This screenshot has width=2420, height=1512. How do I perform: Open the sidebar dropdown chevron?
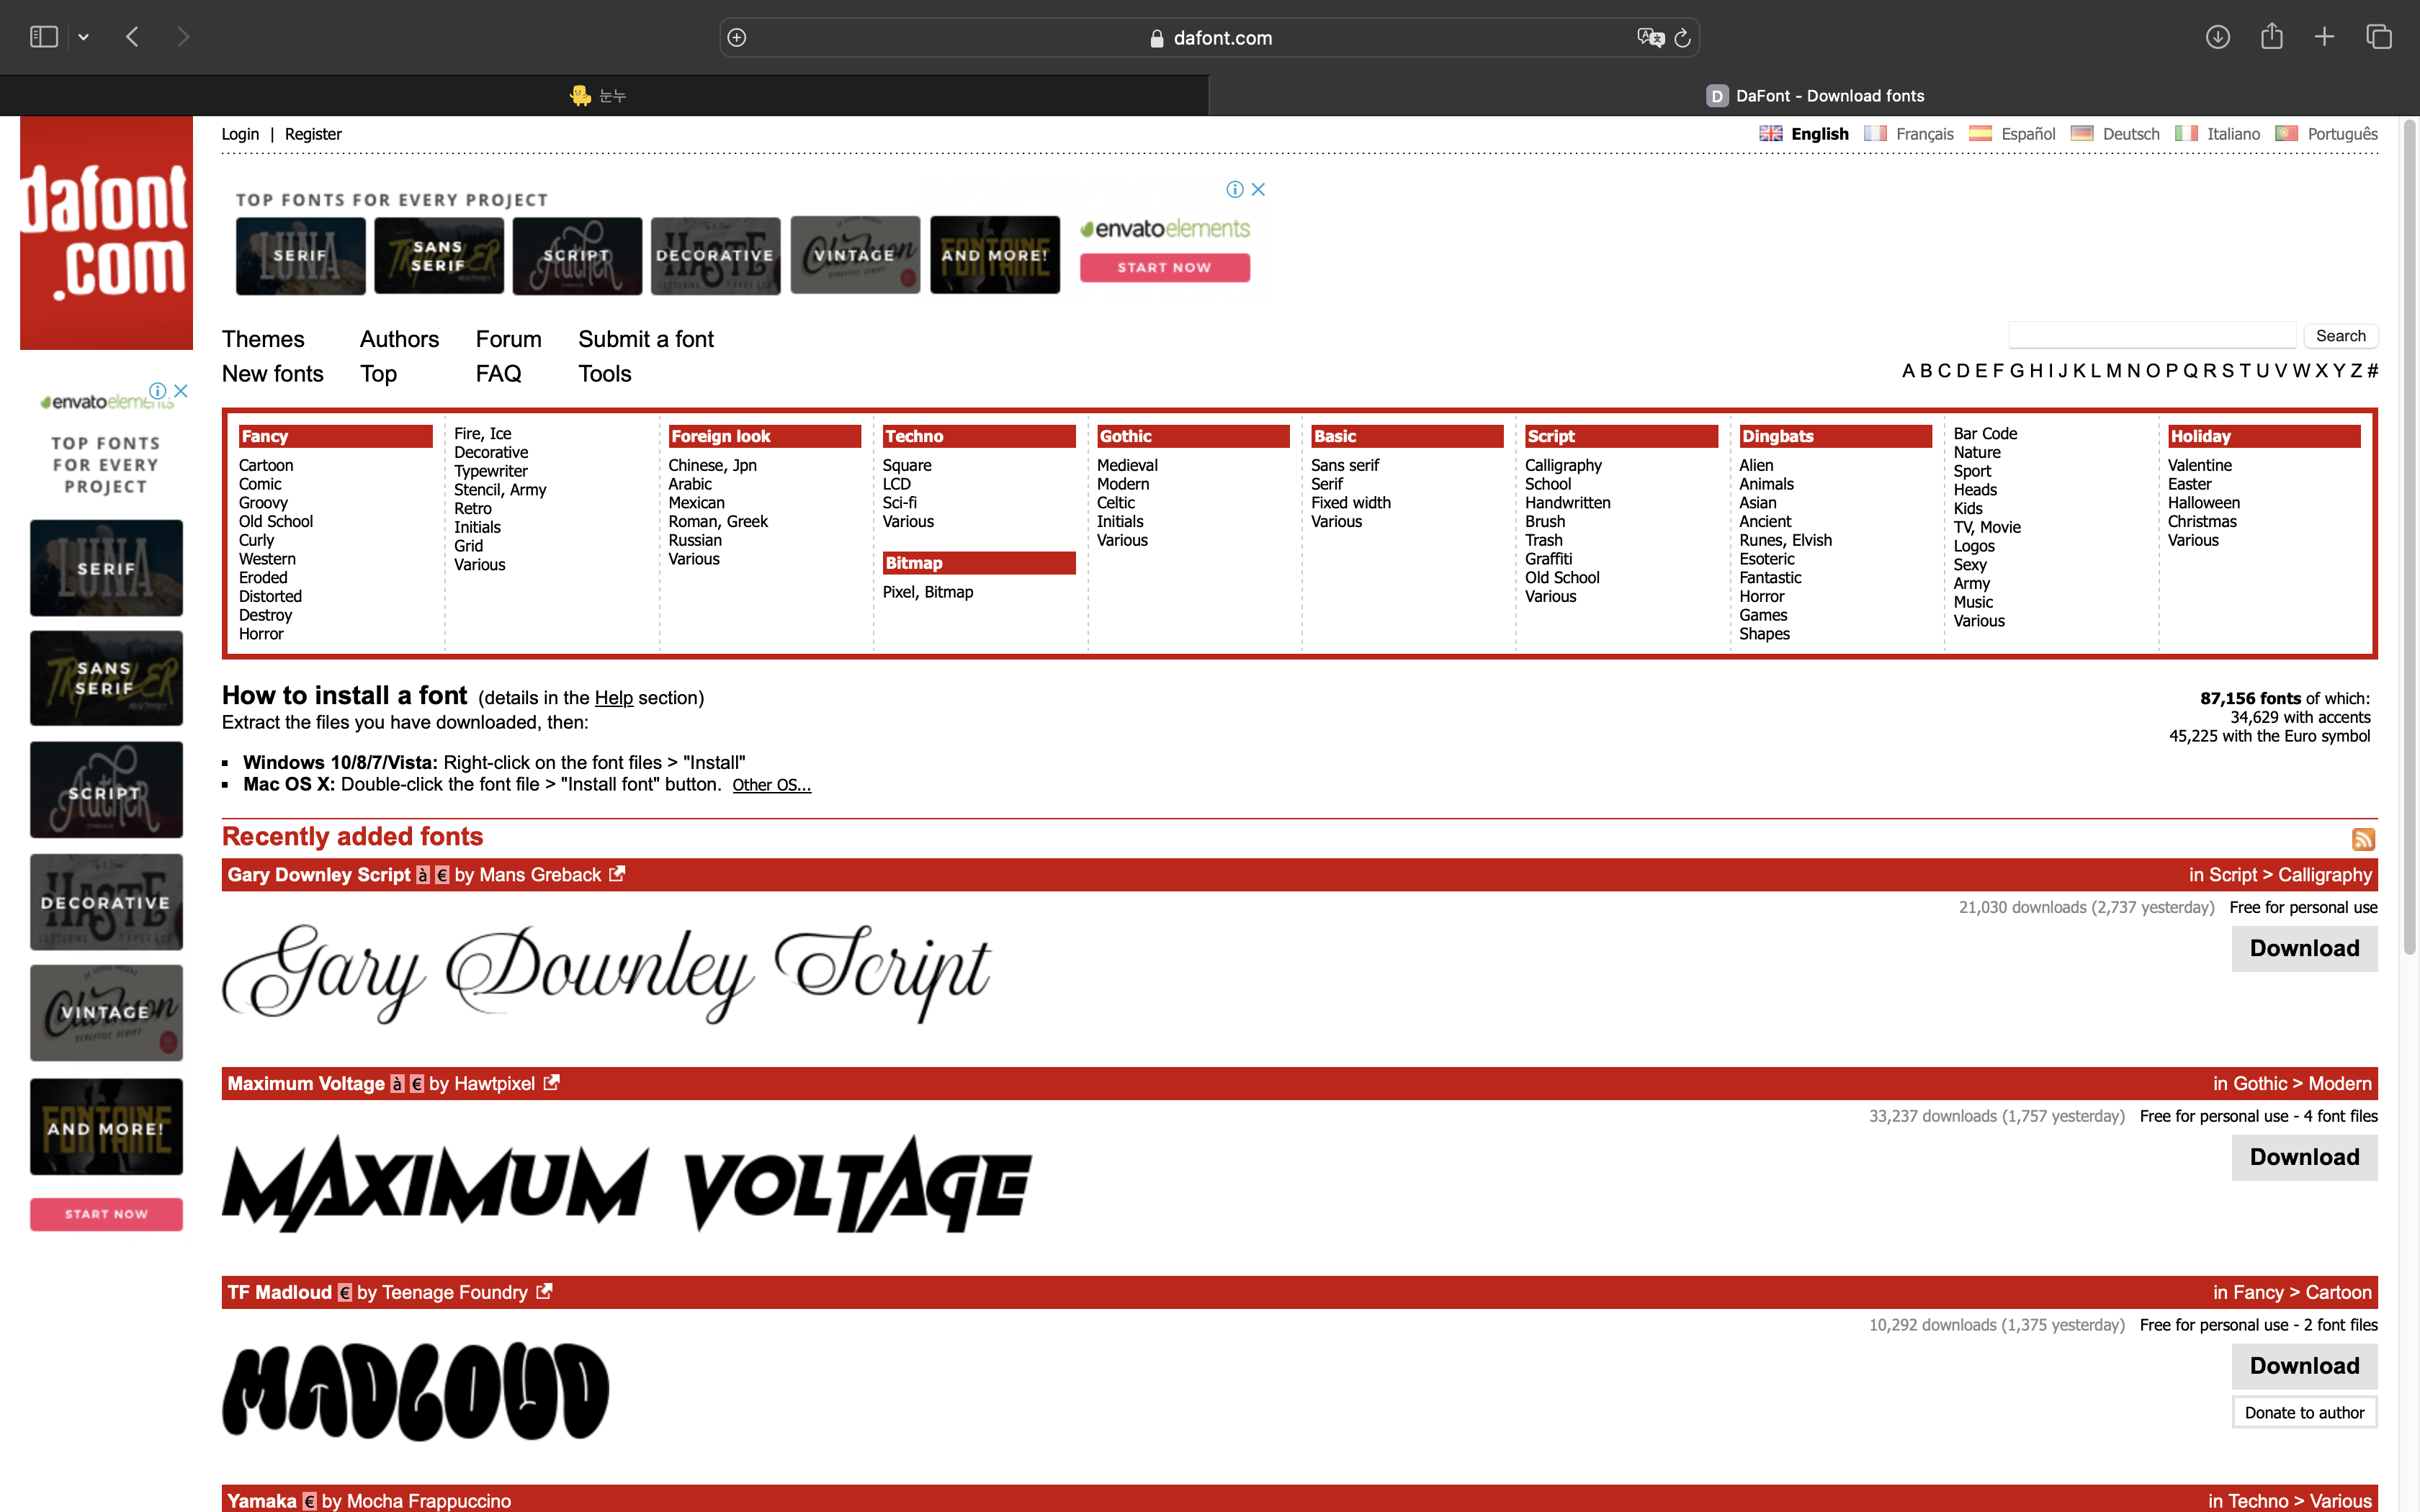pos(84,37)
